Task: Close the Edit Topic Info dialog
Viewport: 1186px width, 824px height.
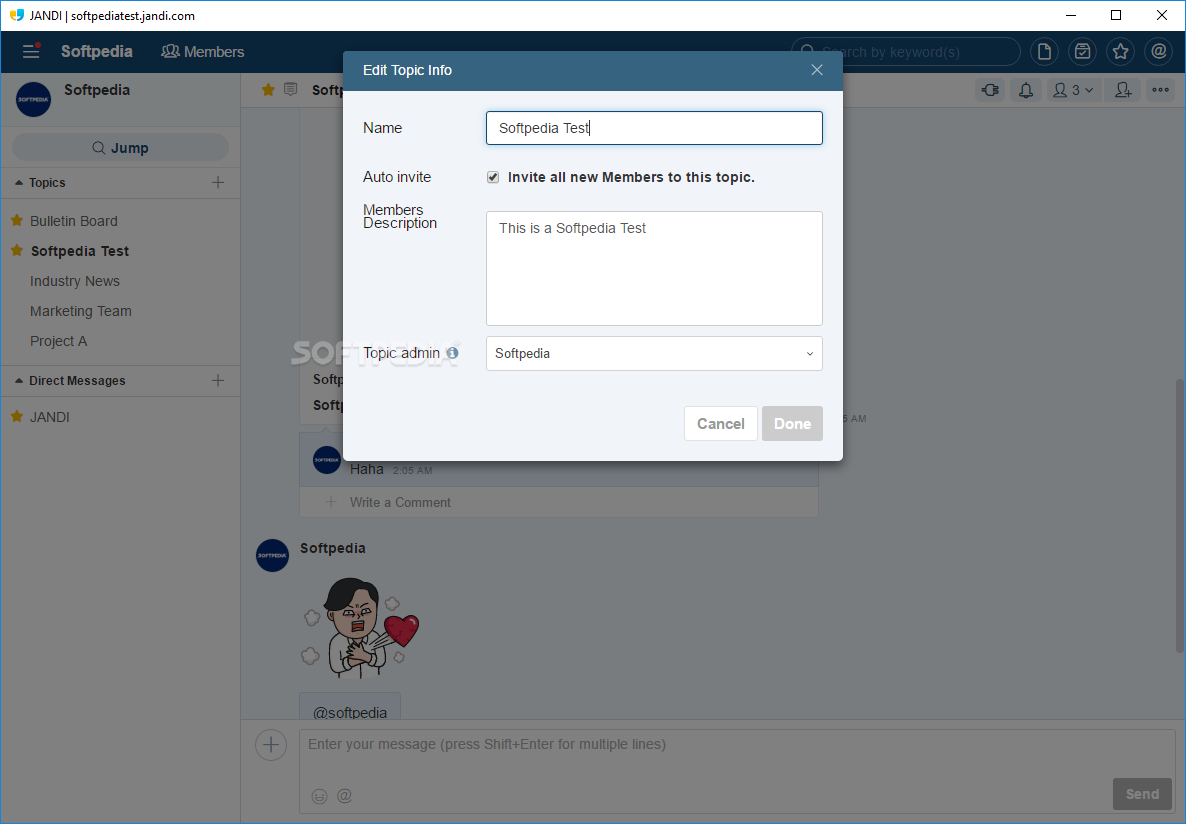Action: tap(817, 70)
